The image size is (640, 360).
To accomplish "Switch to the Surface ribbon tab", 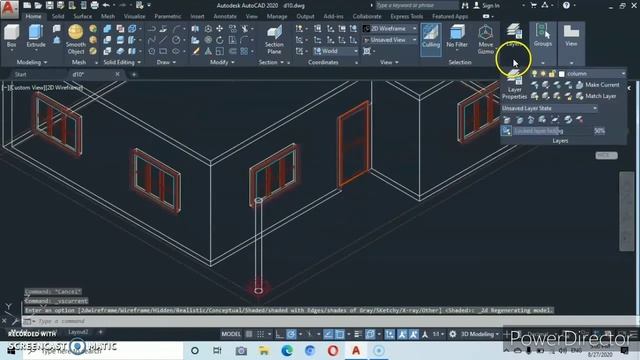I will pos(83,16).
